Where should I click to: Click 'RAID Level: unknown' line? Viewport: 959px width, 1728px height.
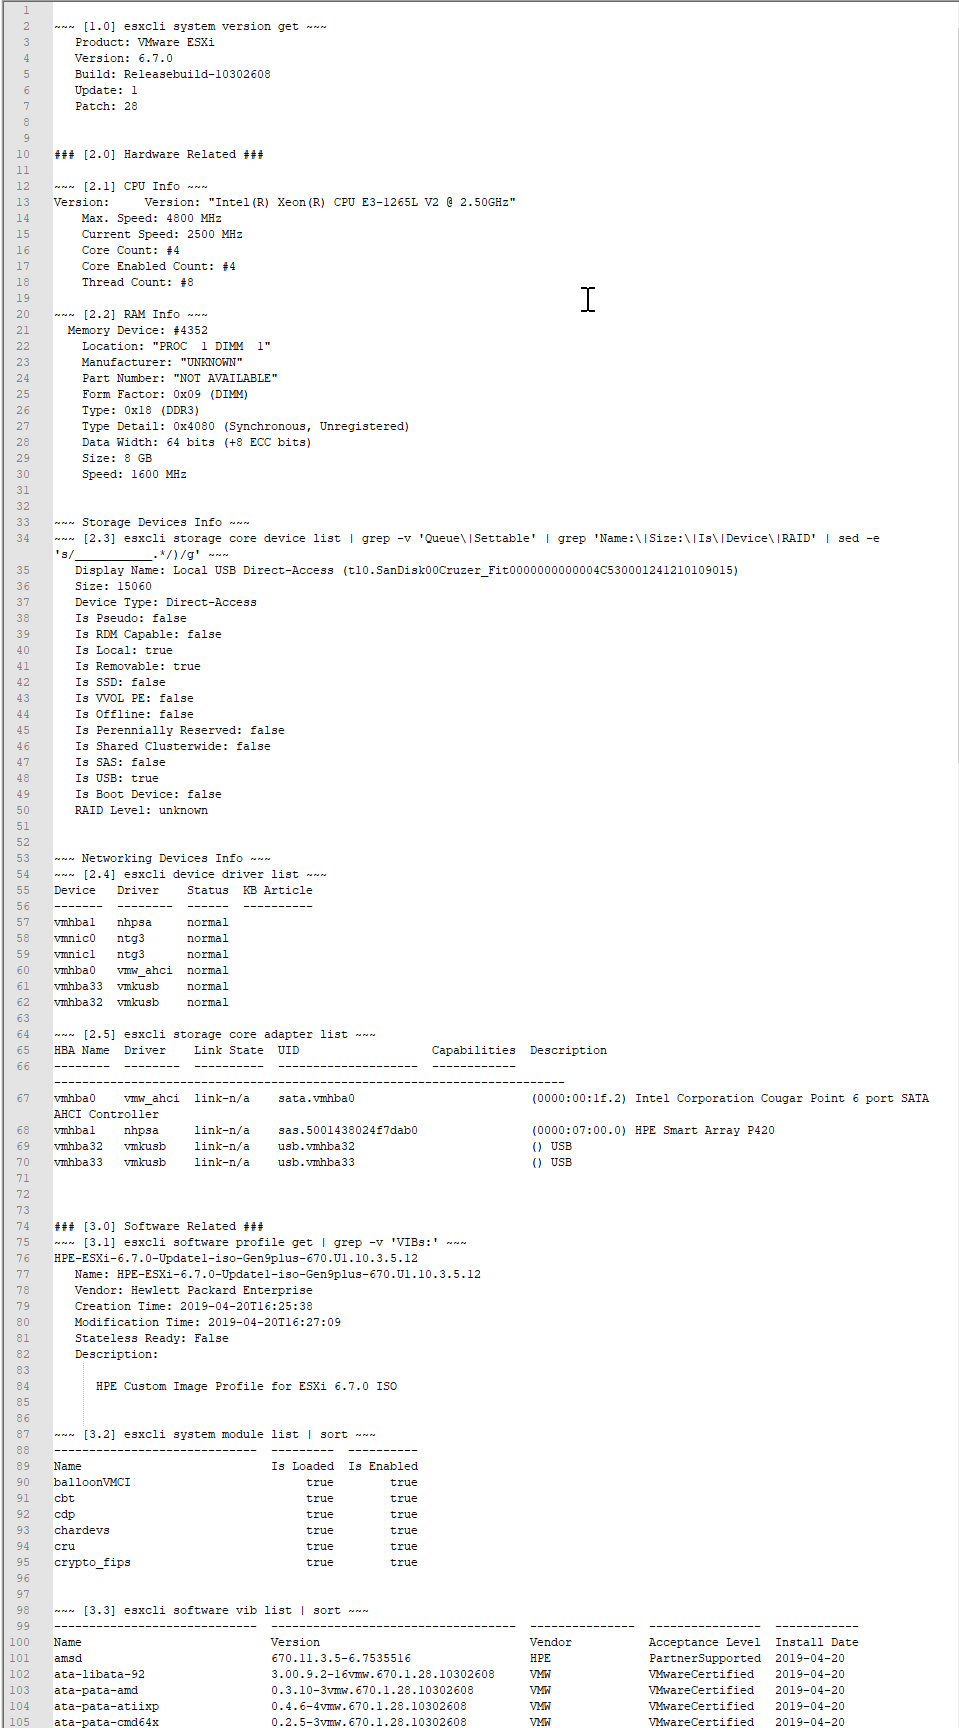pyautogui.click(x=141, y=810)
